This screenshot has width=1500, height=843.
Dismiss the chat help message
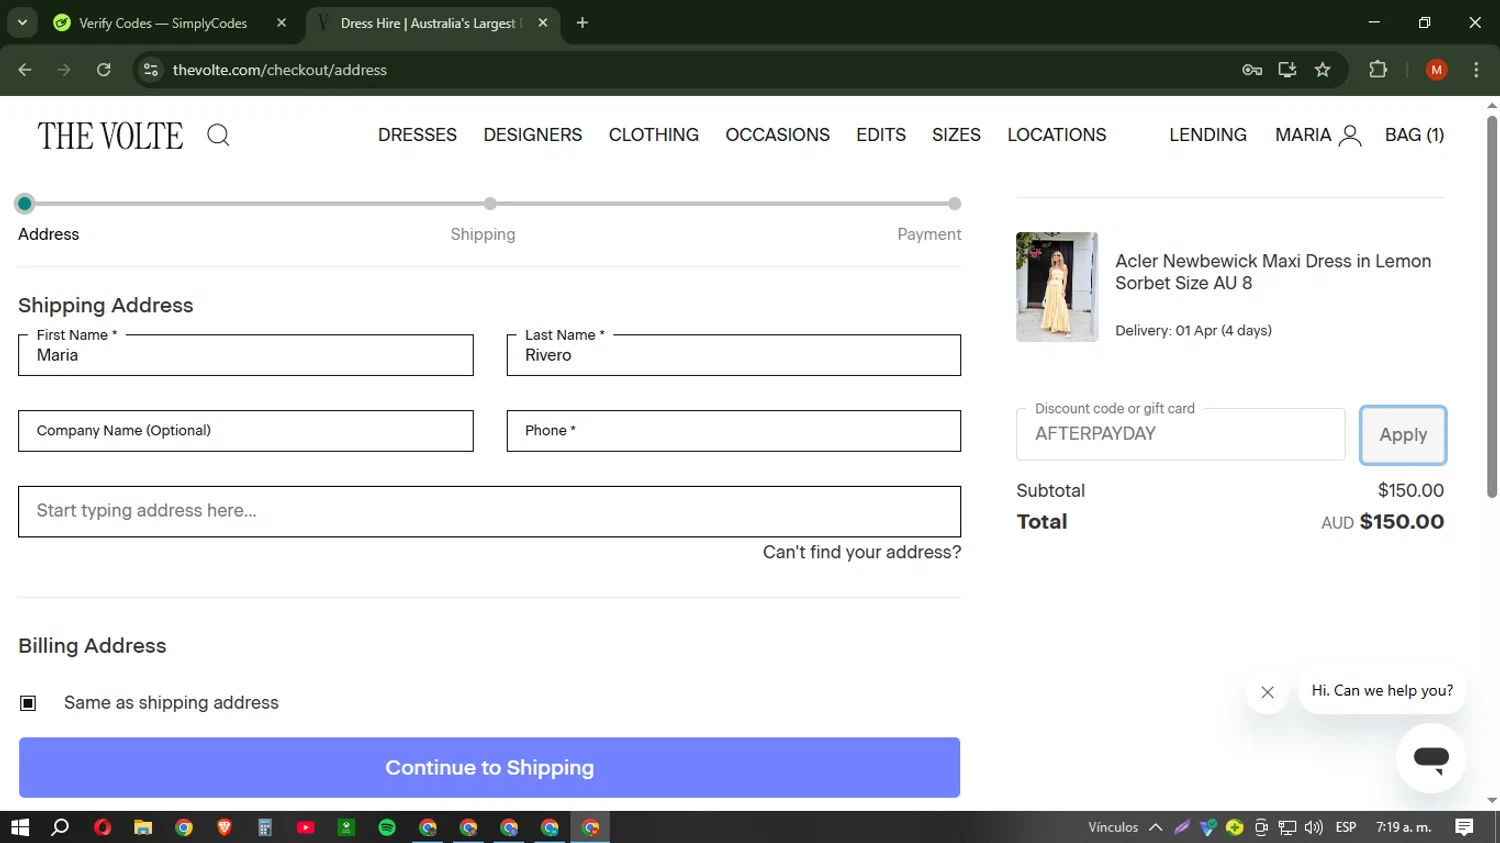[x=1267, y=692]
